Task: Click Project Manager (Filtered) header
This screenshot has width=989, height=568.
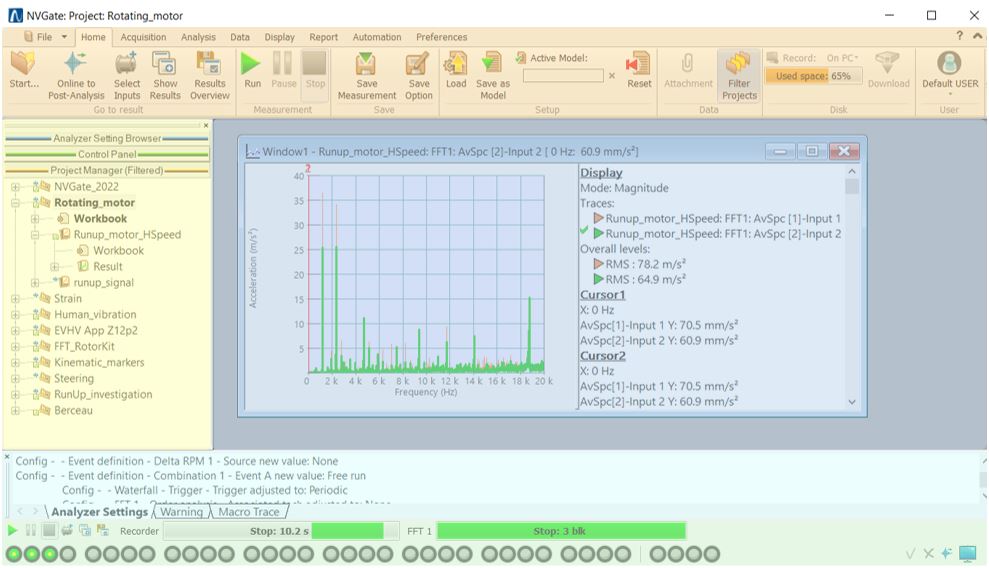Action: (107, 170)
